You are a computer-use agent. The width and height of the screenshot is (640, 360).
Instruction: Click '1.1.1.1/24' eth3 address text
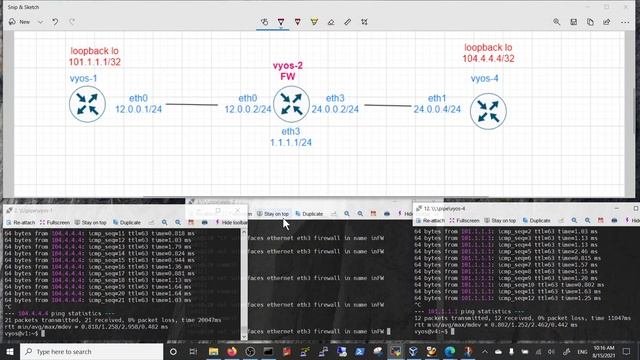[x=291, y=142]
